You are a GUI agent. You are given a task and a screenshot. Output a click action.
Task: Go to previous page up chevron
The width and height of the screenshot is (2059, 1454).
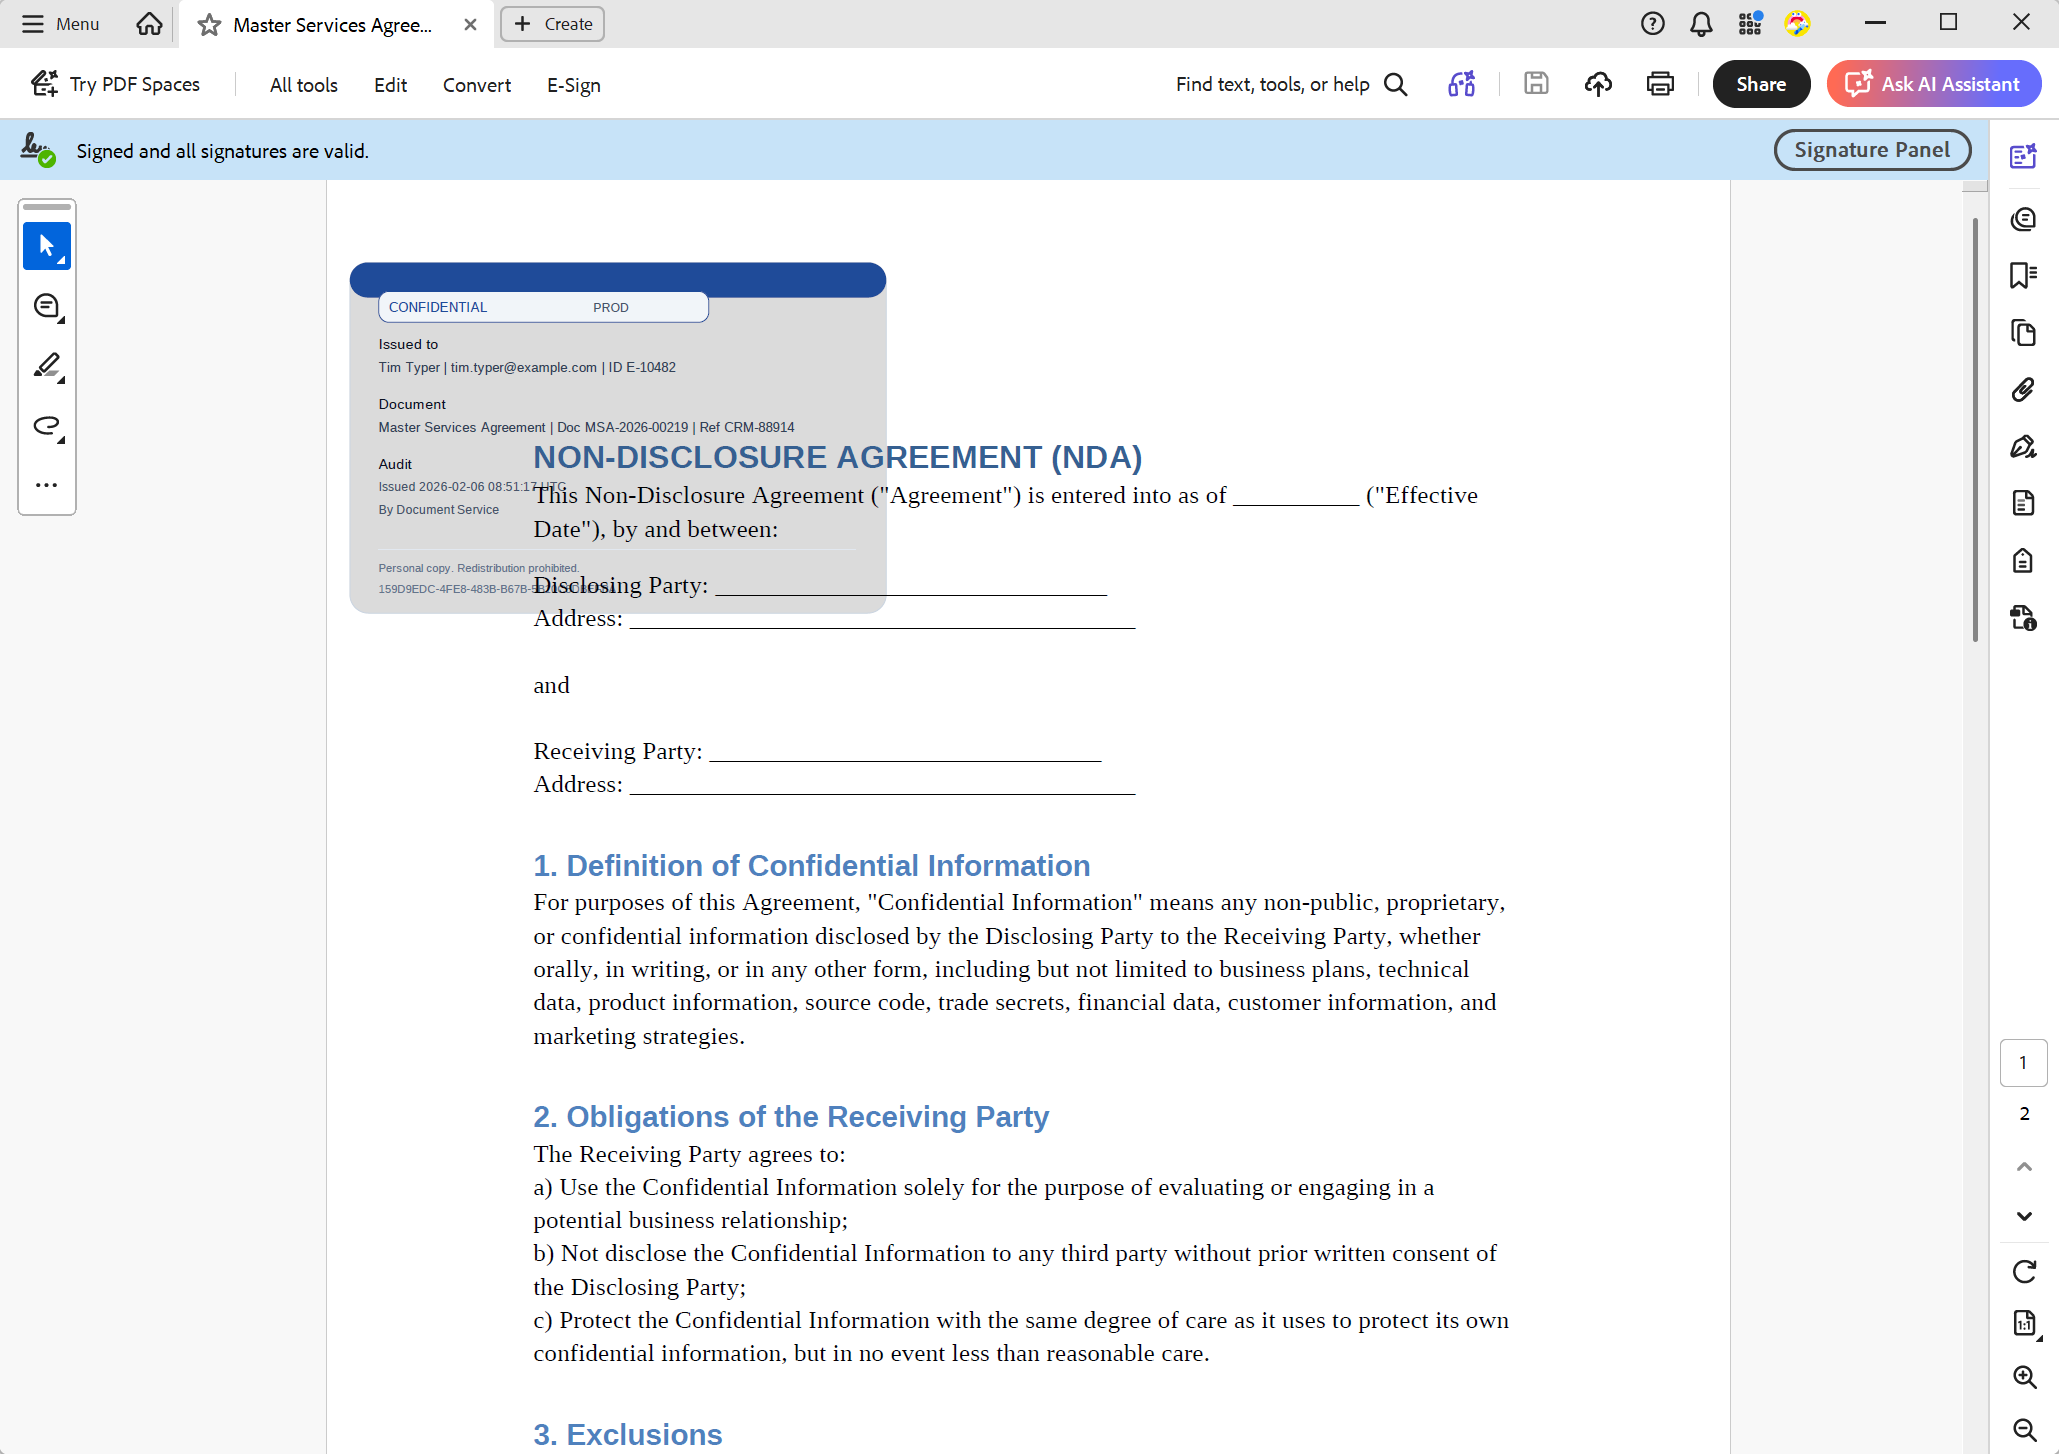(2024, 1167)
